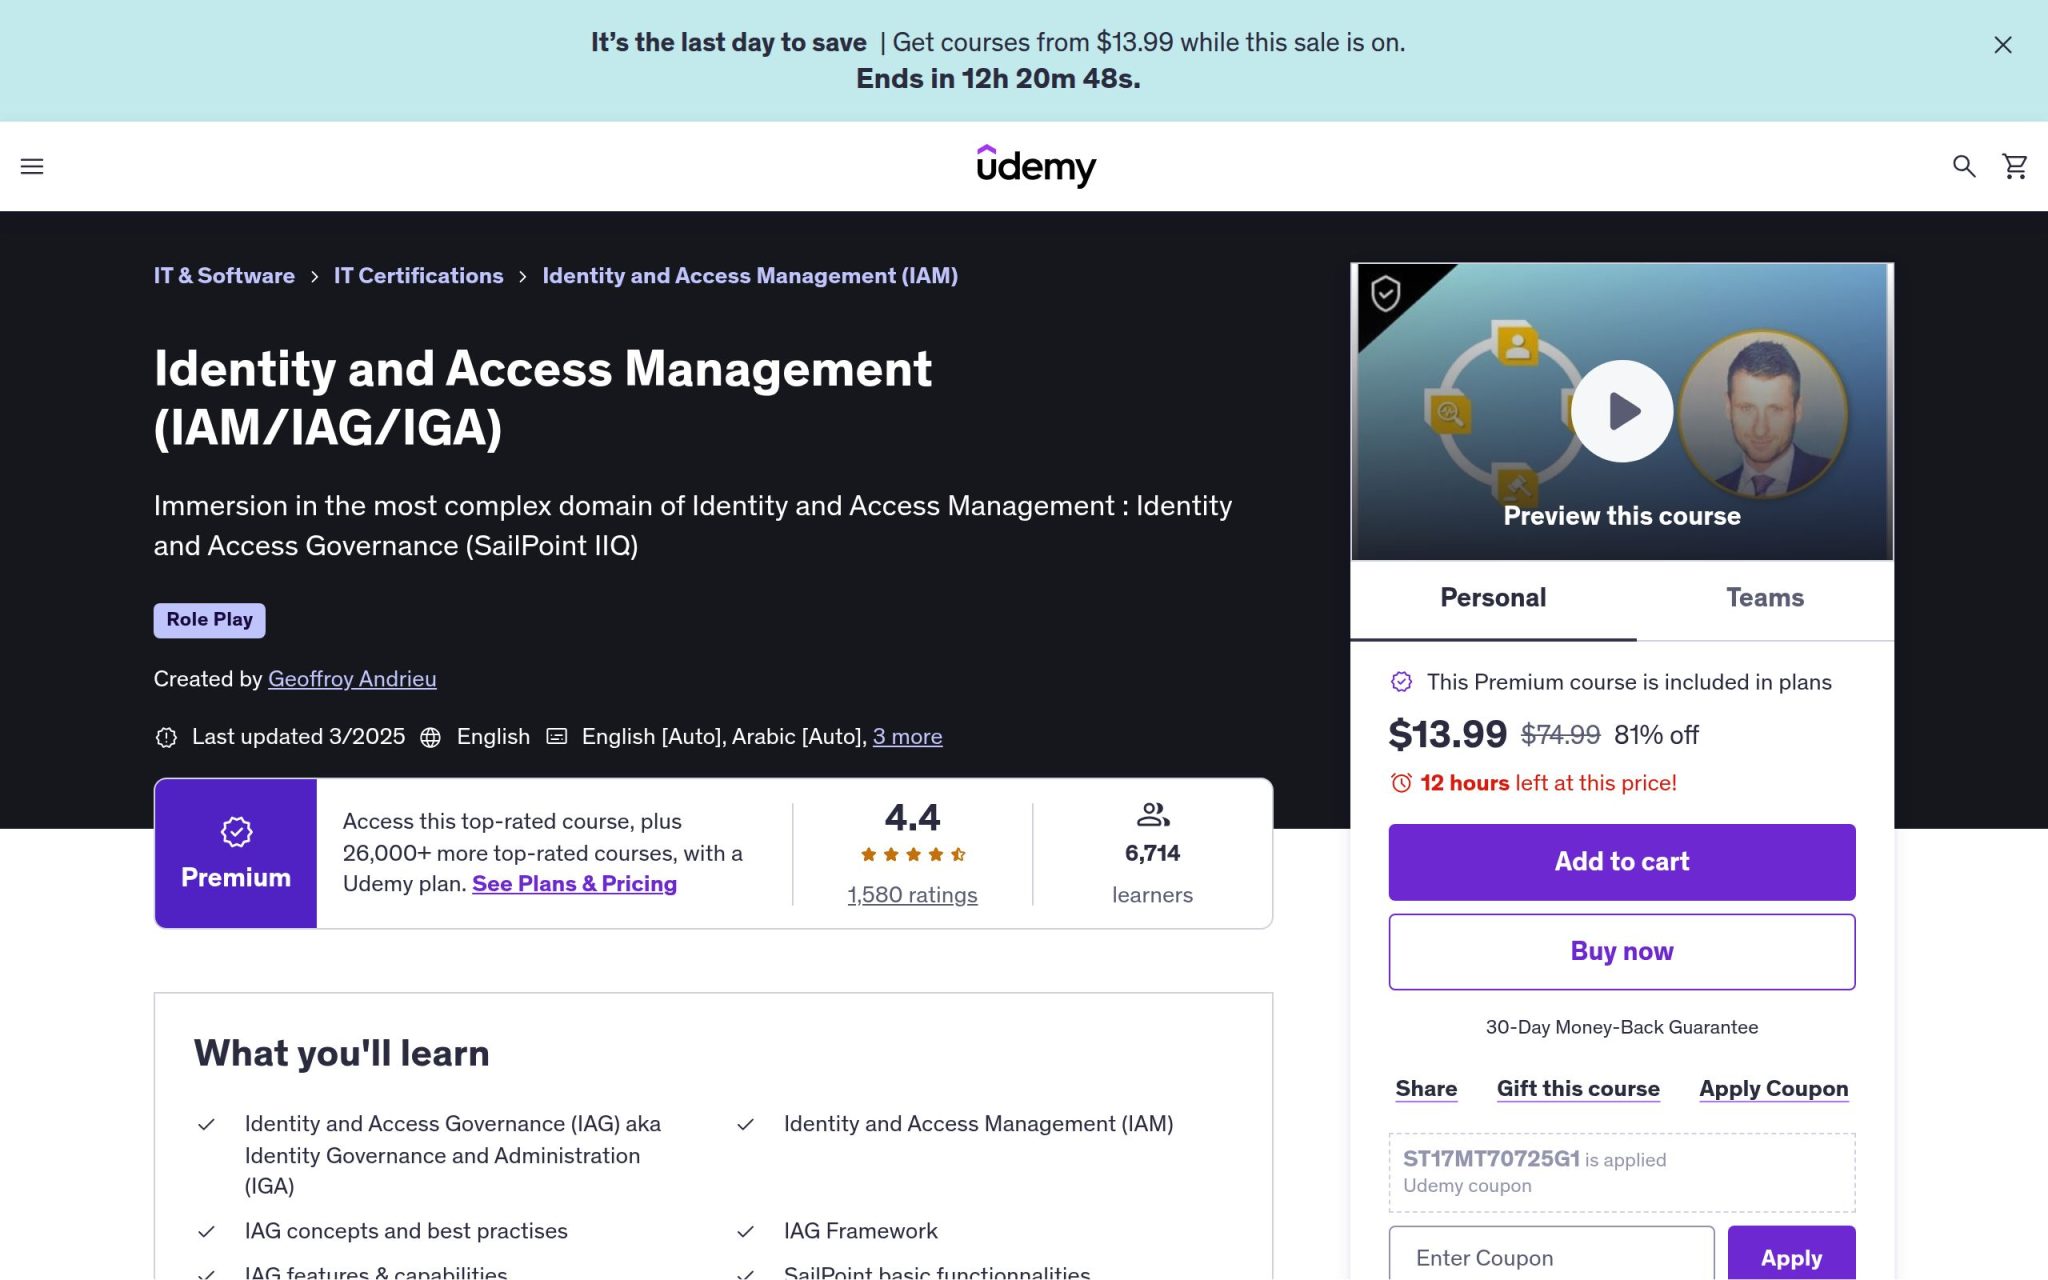View the 1,580 ratings
This screenshot has width=2048, height=1280.
tap(912, 895)
